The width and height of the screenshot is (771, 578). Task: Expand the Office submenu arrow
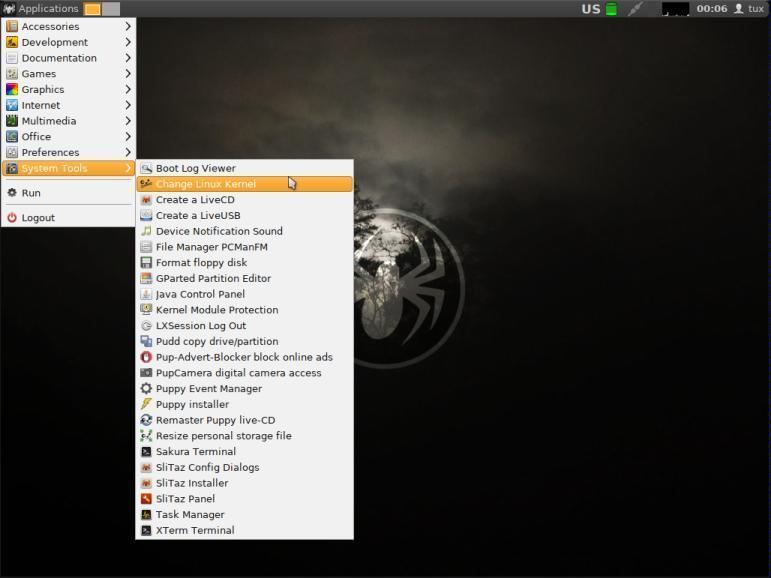pos(128,136)
